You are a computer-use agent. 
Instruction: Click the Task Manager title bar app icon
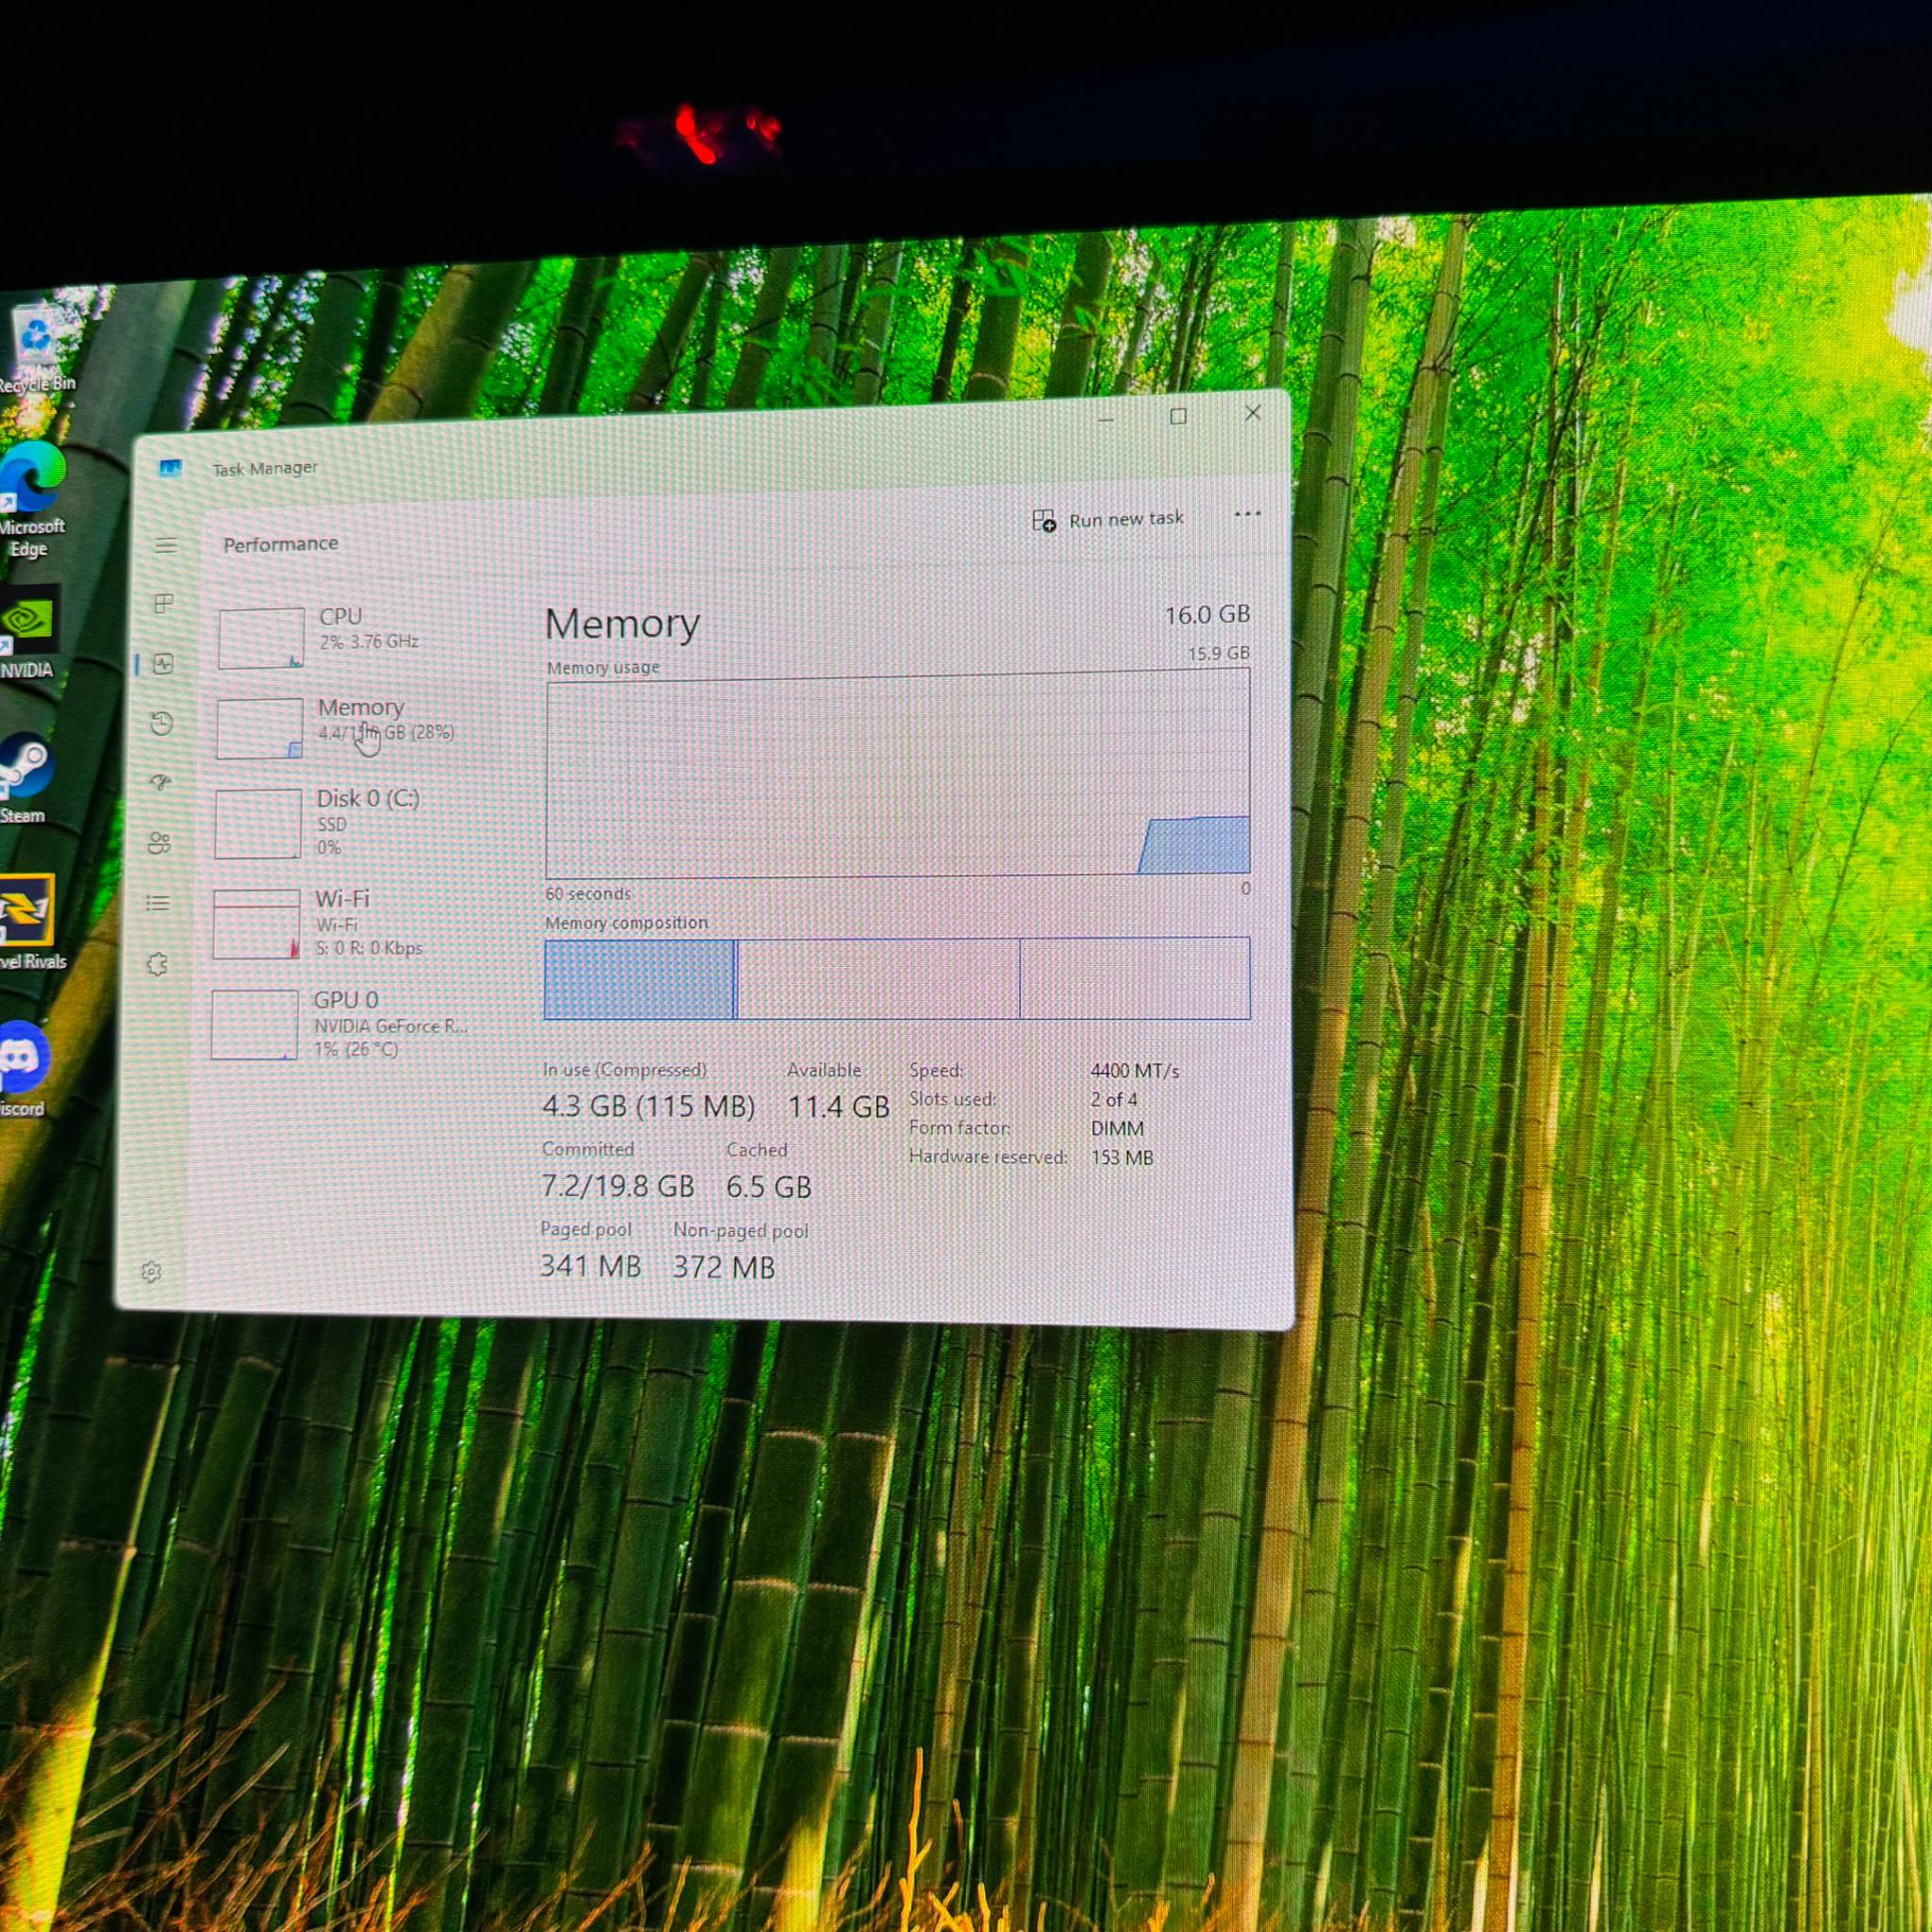[x=171, y=468]
